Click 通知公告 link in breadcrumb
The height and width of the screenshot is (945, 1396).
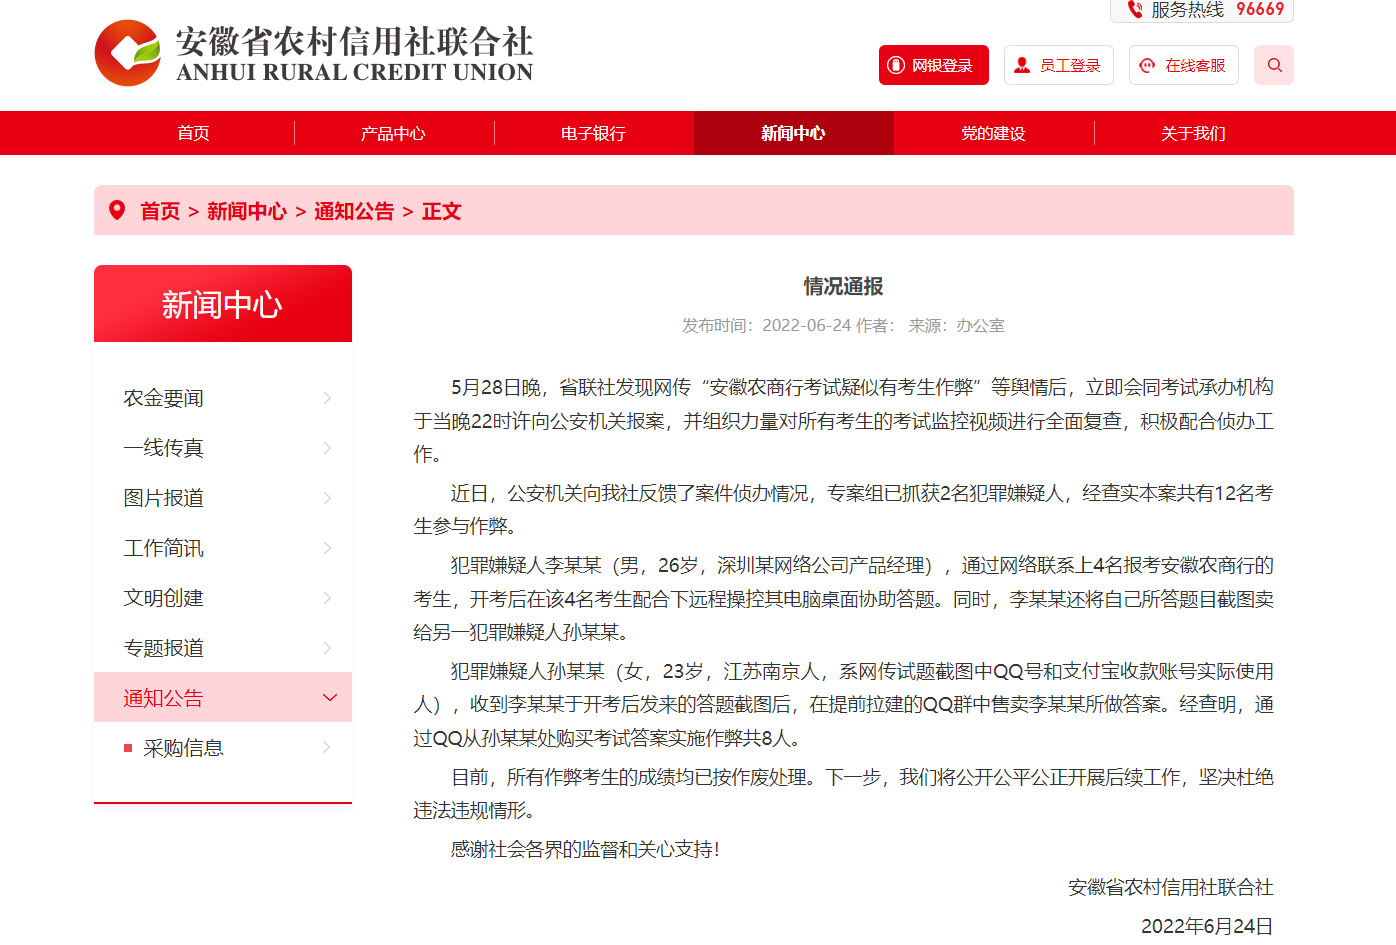tap(354, 211)
